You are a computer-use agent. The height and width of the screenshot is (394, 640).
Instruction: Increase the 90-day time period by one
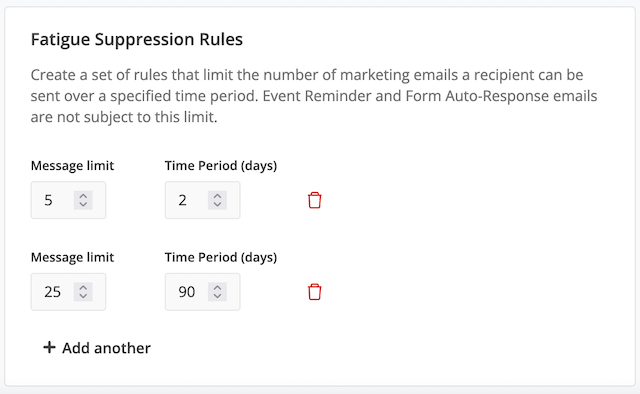pos(217,288)
